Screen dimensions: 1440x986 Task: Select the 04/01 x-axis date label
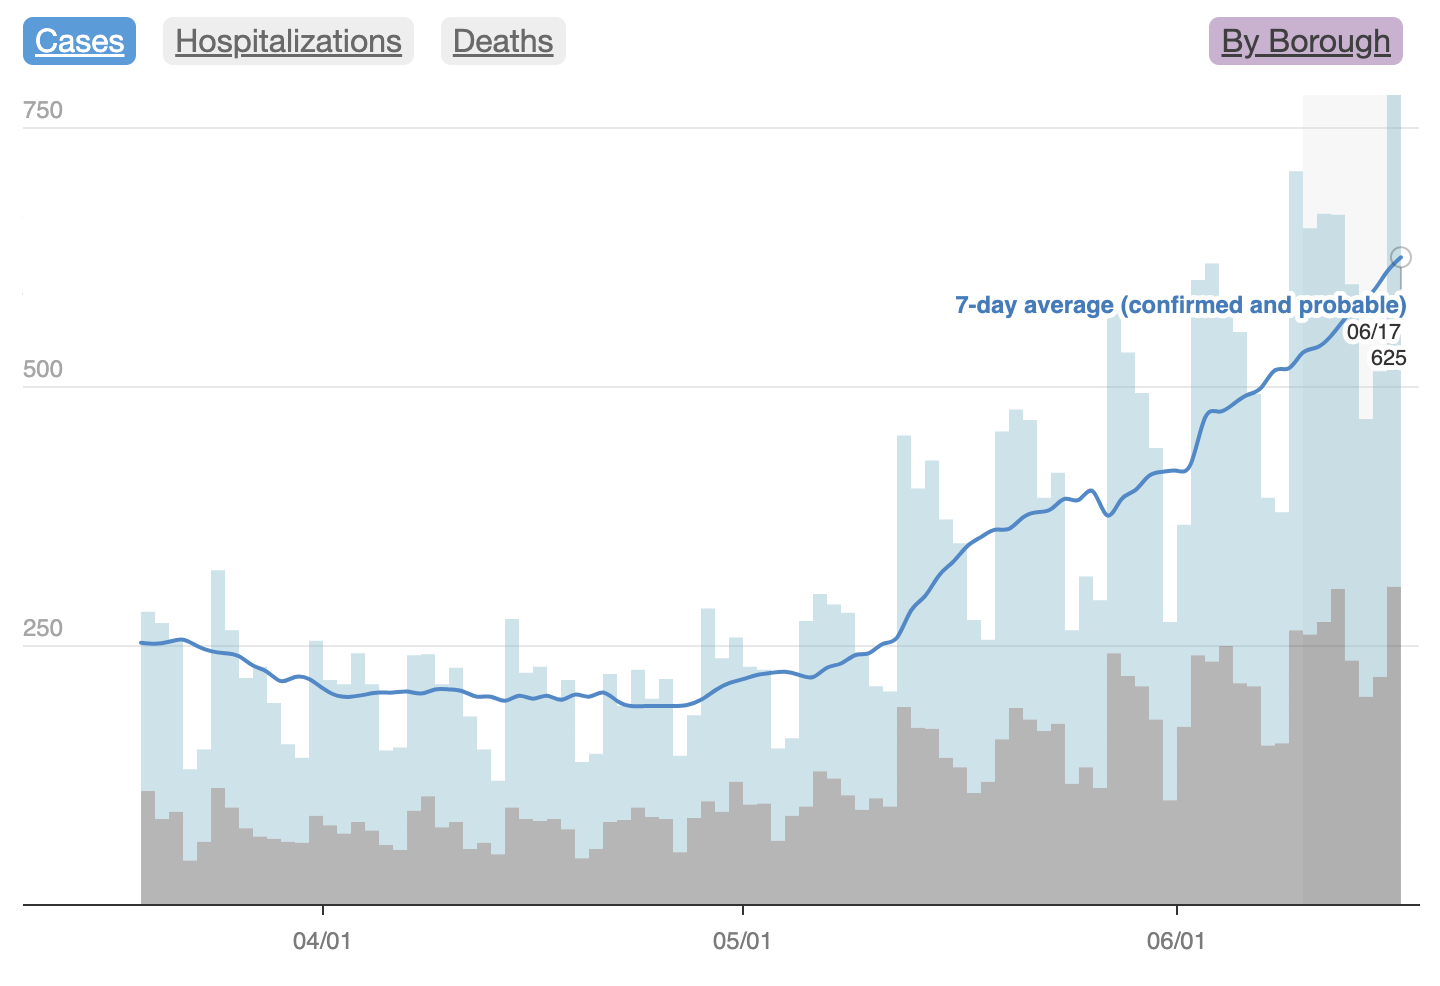[x=322, y=941]
